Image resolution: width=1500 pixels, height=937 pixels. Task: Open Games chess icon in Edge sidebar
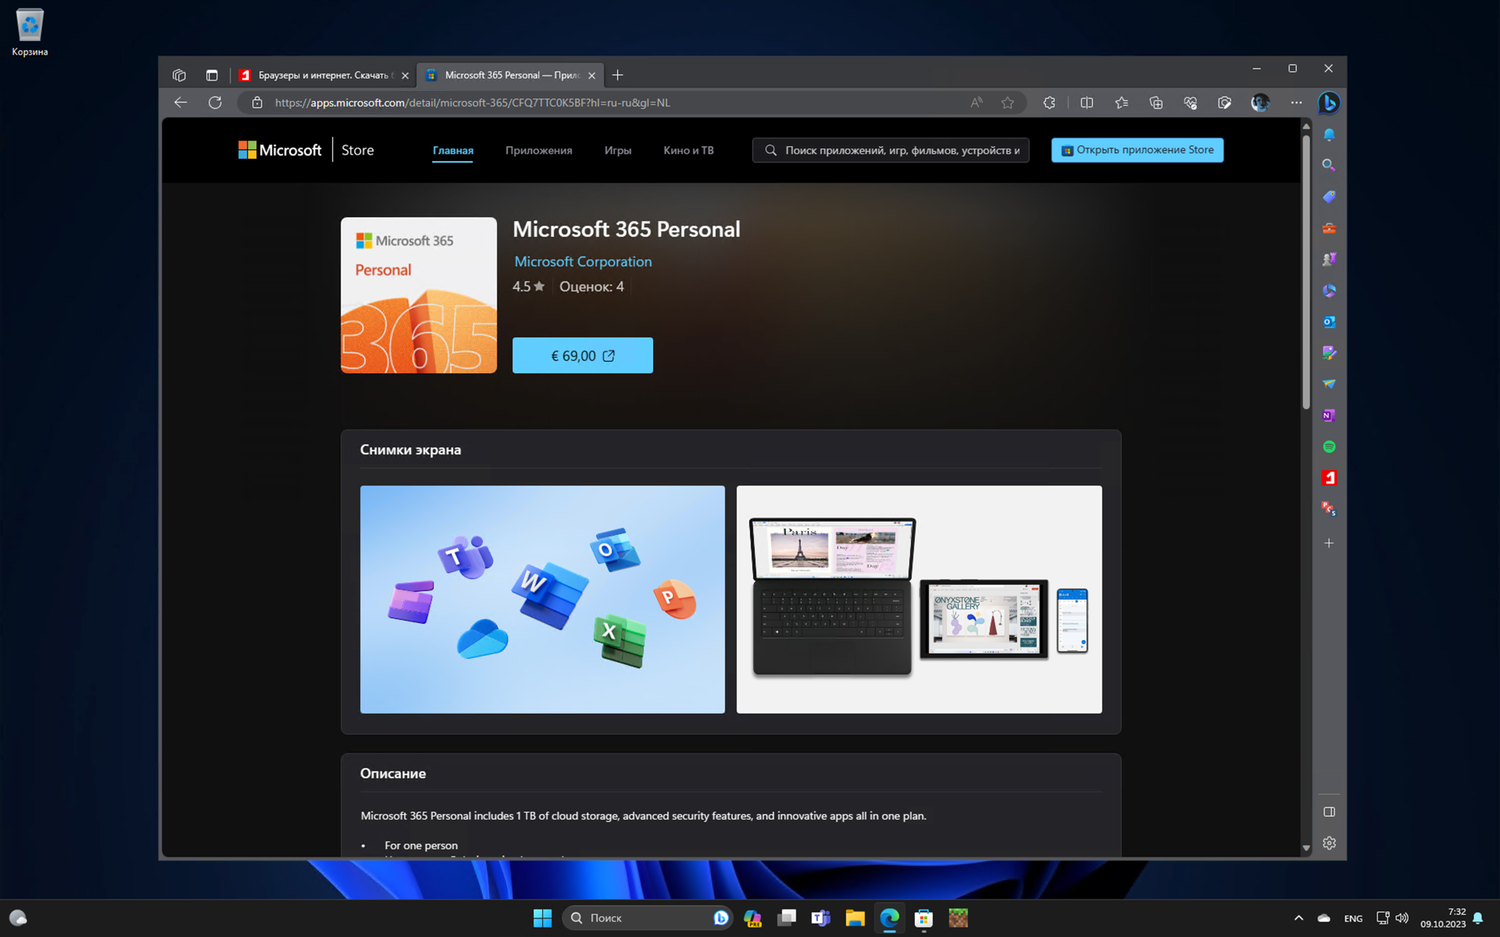[1329, 259]
